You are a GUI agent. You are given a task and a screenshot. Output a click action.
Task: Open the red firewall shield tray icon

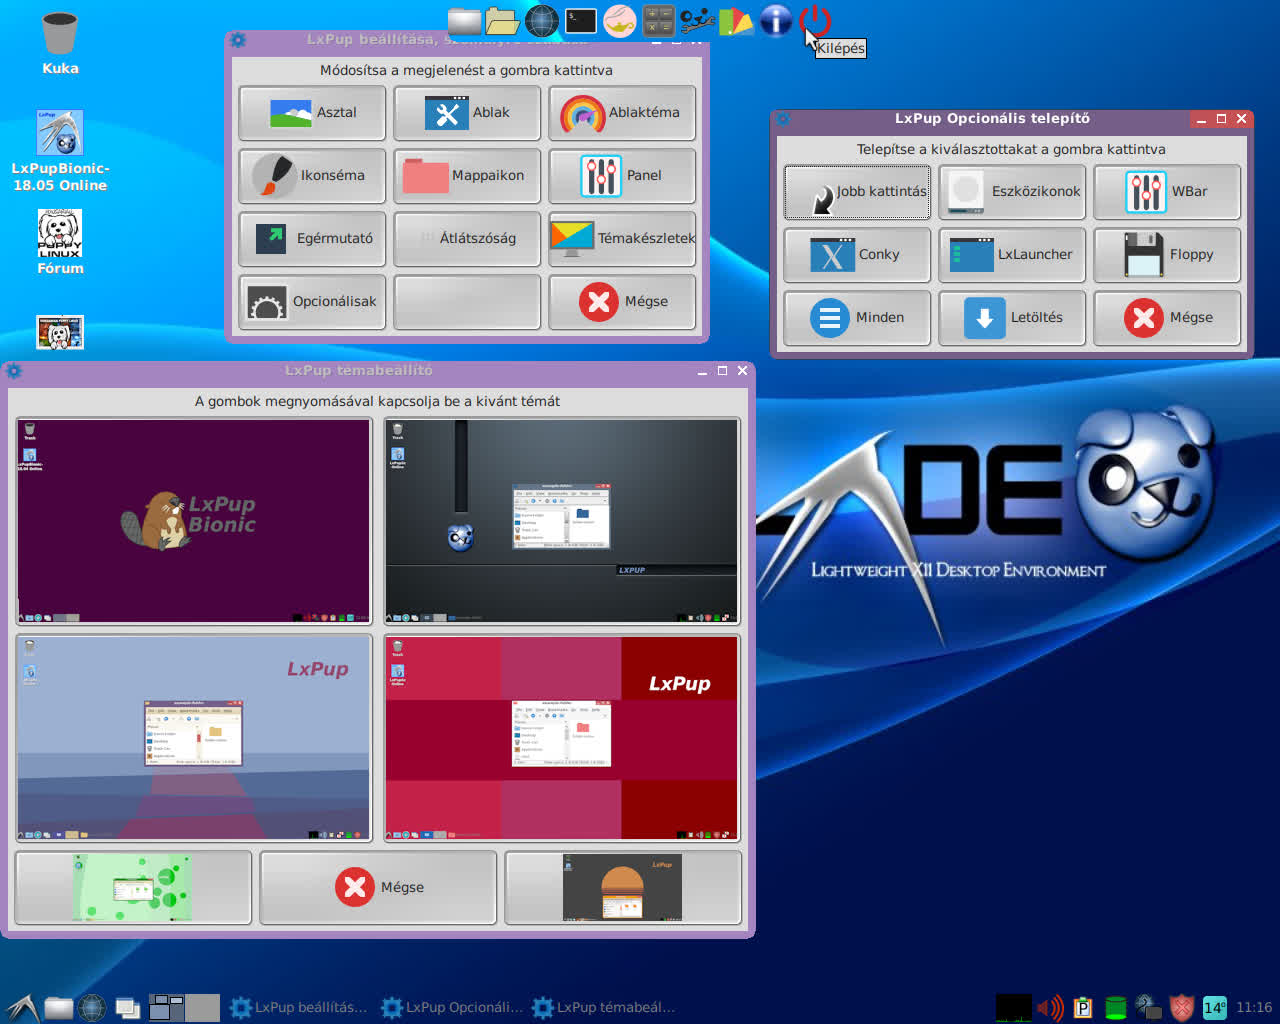tap(1182, 1008)
